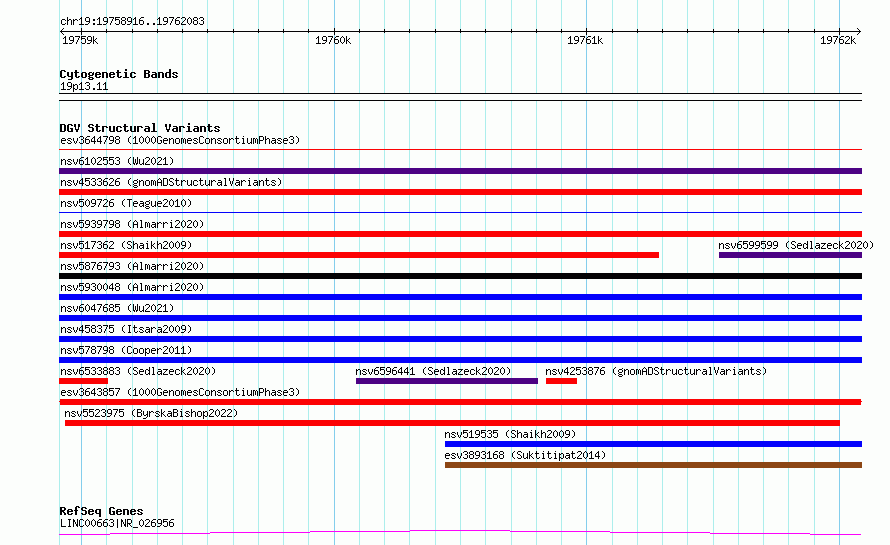The image size is (890, 545).
Task: Open the nsv6102553 (Wu2021) variant label
Action: pos(117,161)
